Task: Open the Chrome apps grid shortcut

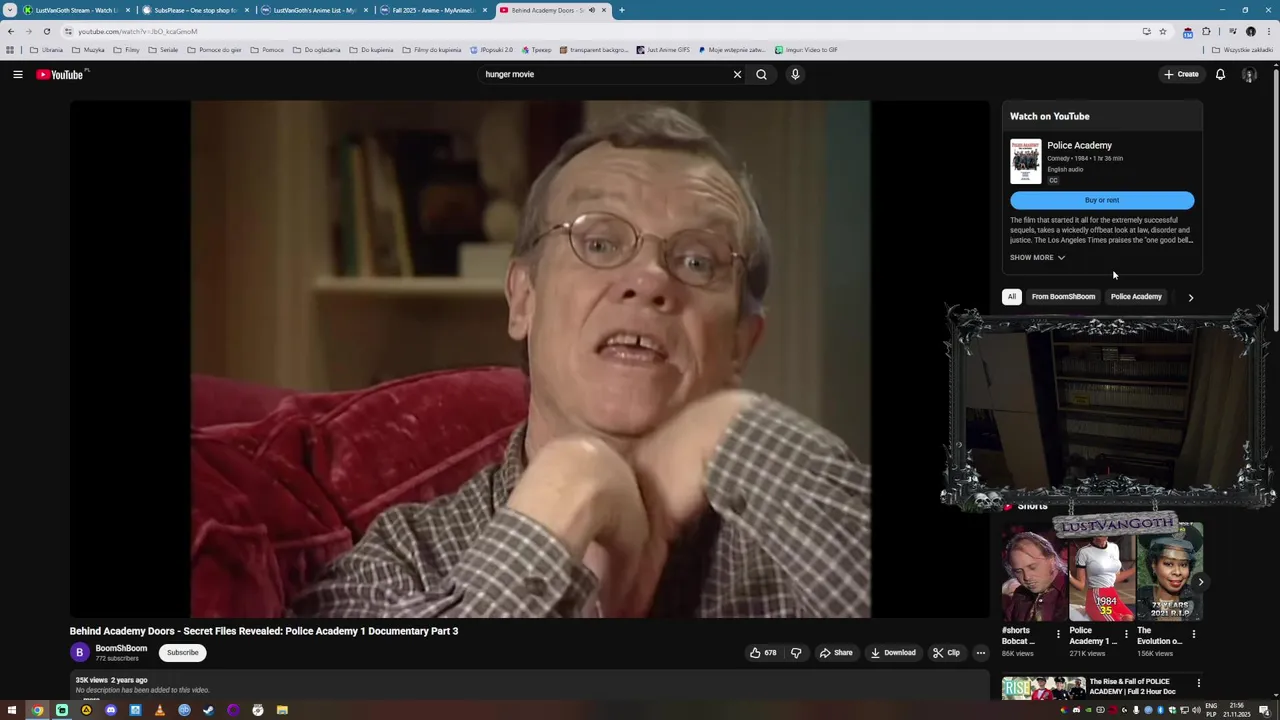Action: tap(10, 49)
